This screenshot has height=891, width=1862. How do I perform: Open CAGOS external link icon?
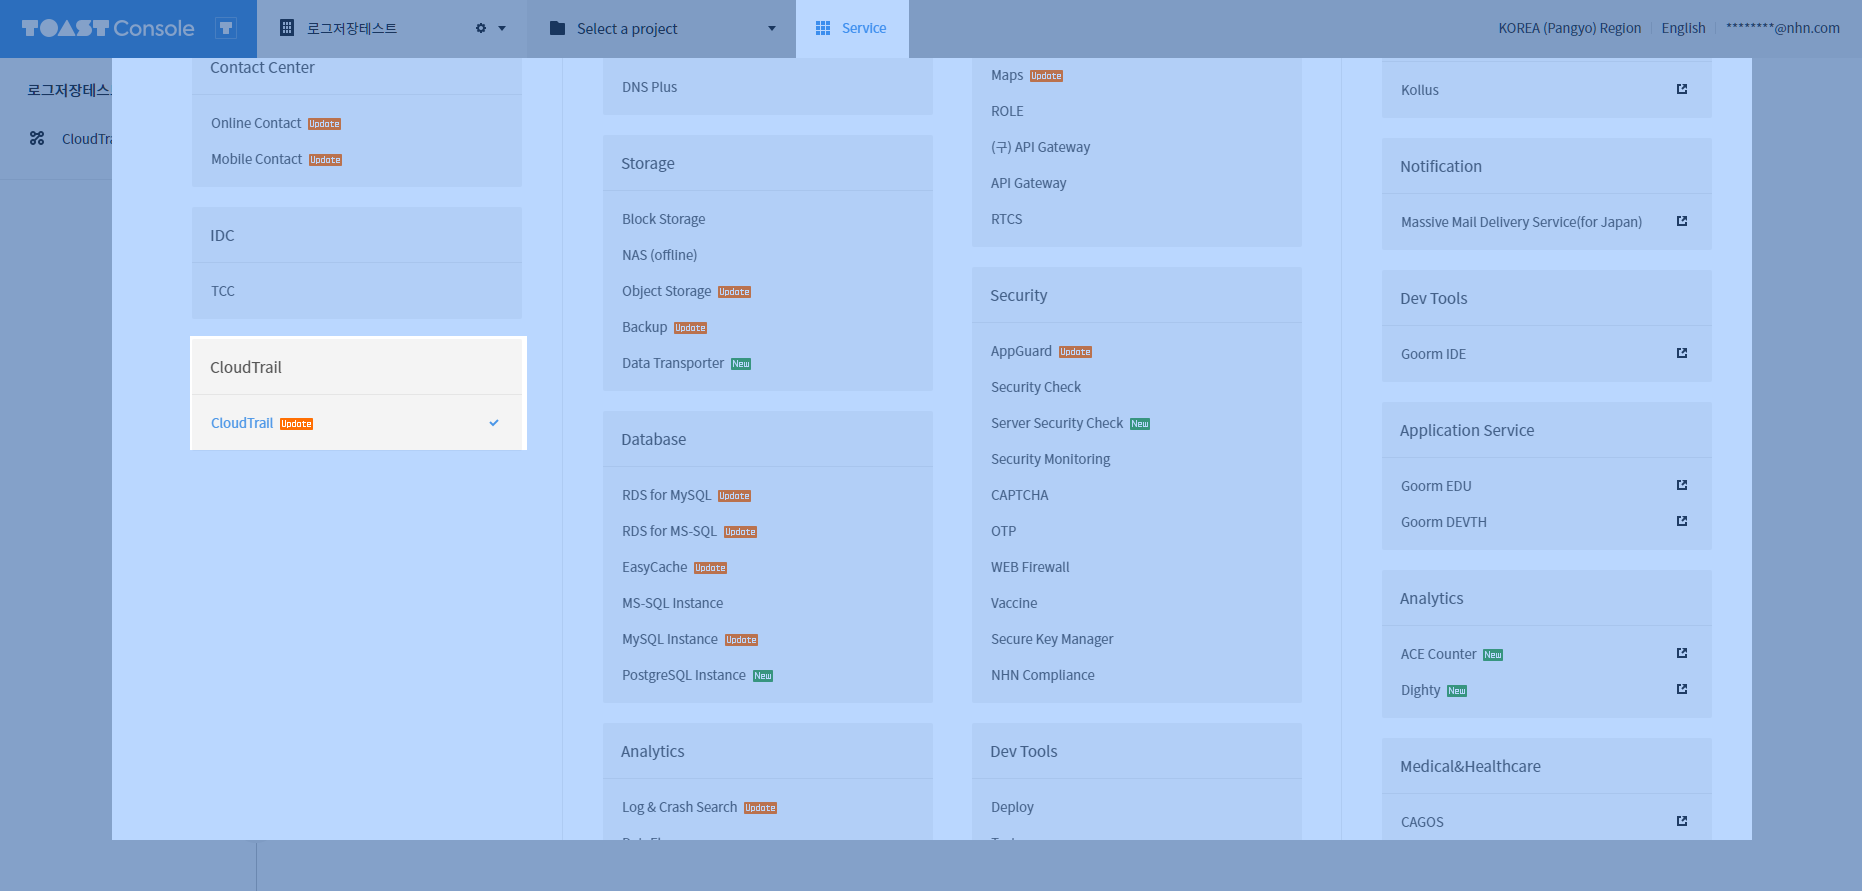(1682, 821)
